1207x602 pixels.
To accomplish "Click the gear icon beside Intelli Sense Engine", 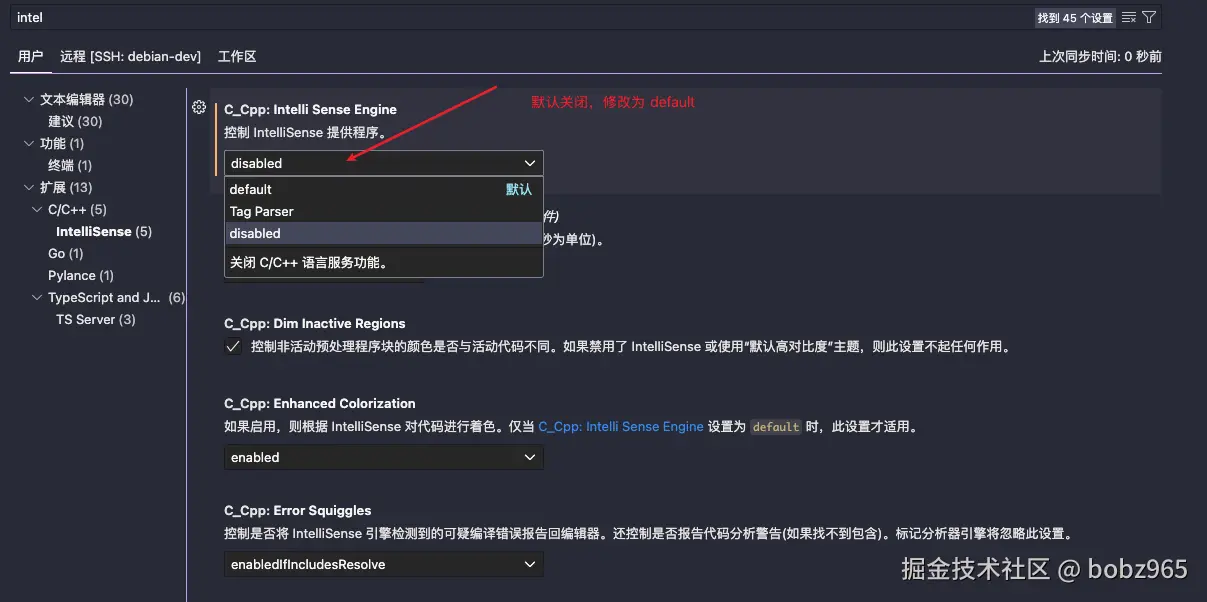I will click(199, 107).
